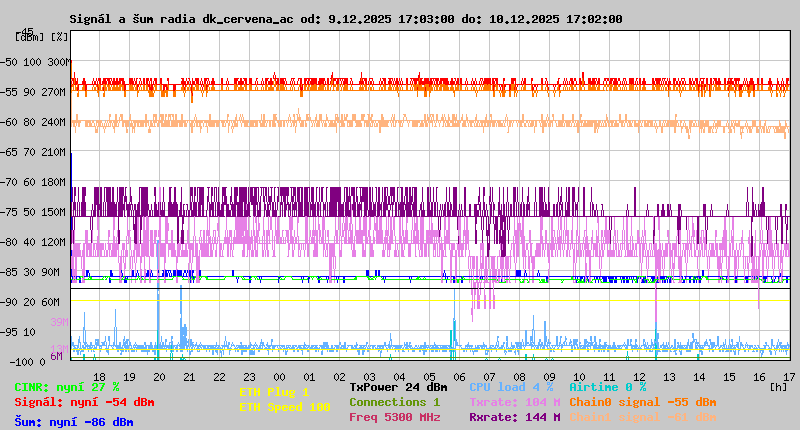Select the red Signál -54 dBm legend entry
The height and width of the screenshot is (430, 800).
click(84, 402)
